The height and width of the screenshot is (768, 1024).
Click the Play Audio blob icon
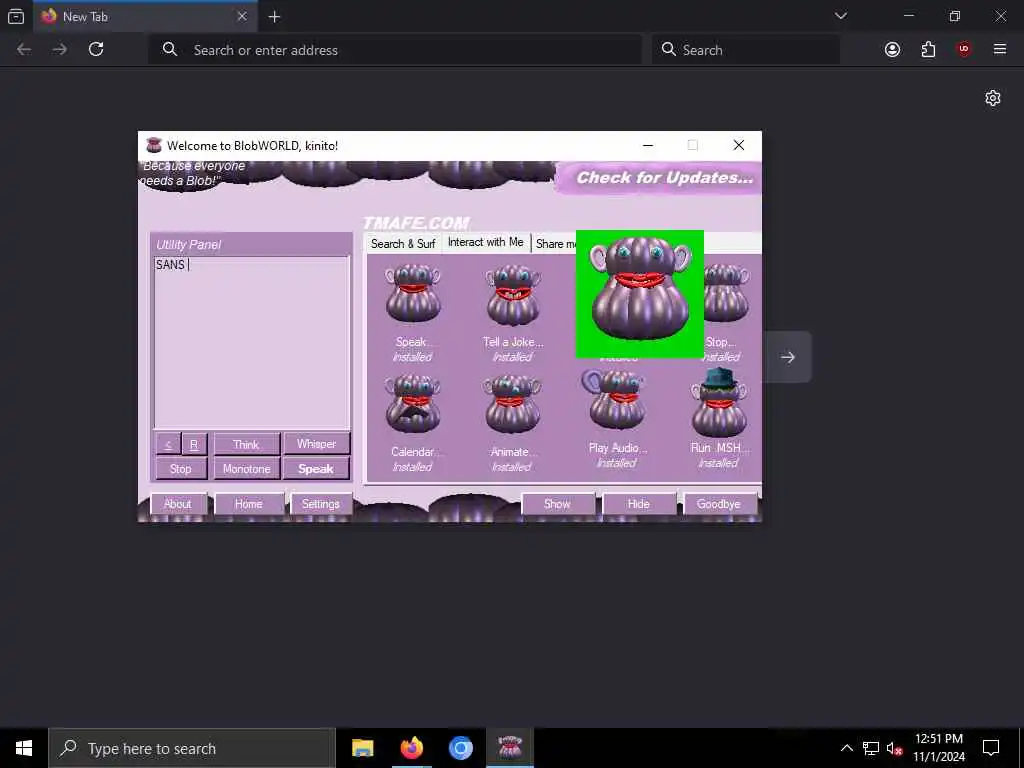(615, 400)
